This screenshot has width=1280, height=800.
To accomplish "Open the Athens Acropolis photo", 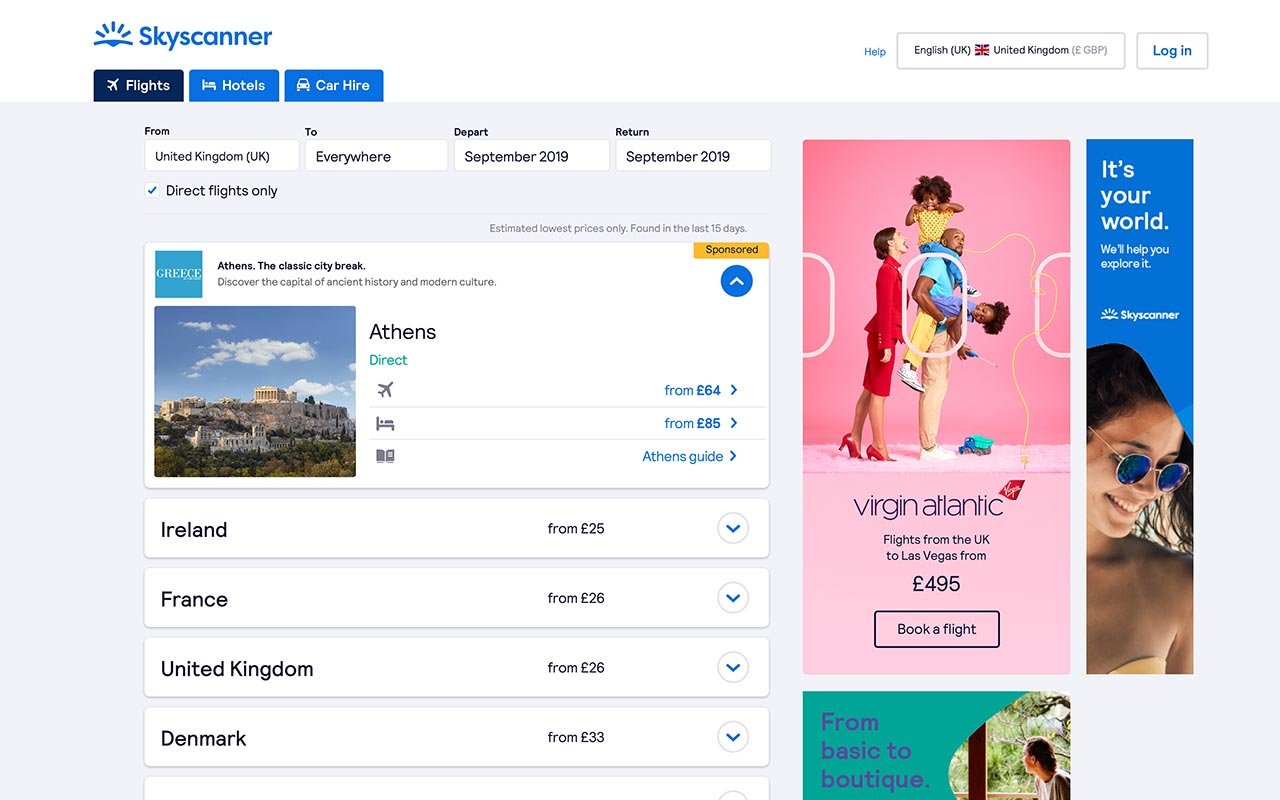I will 255,391.
